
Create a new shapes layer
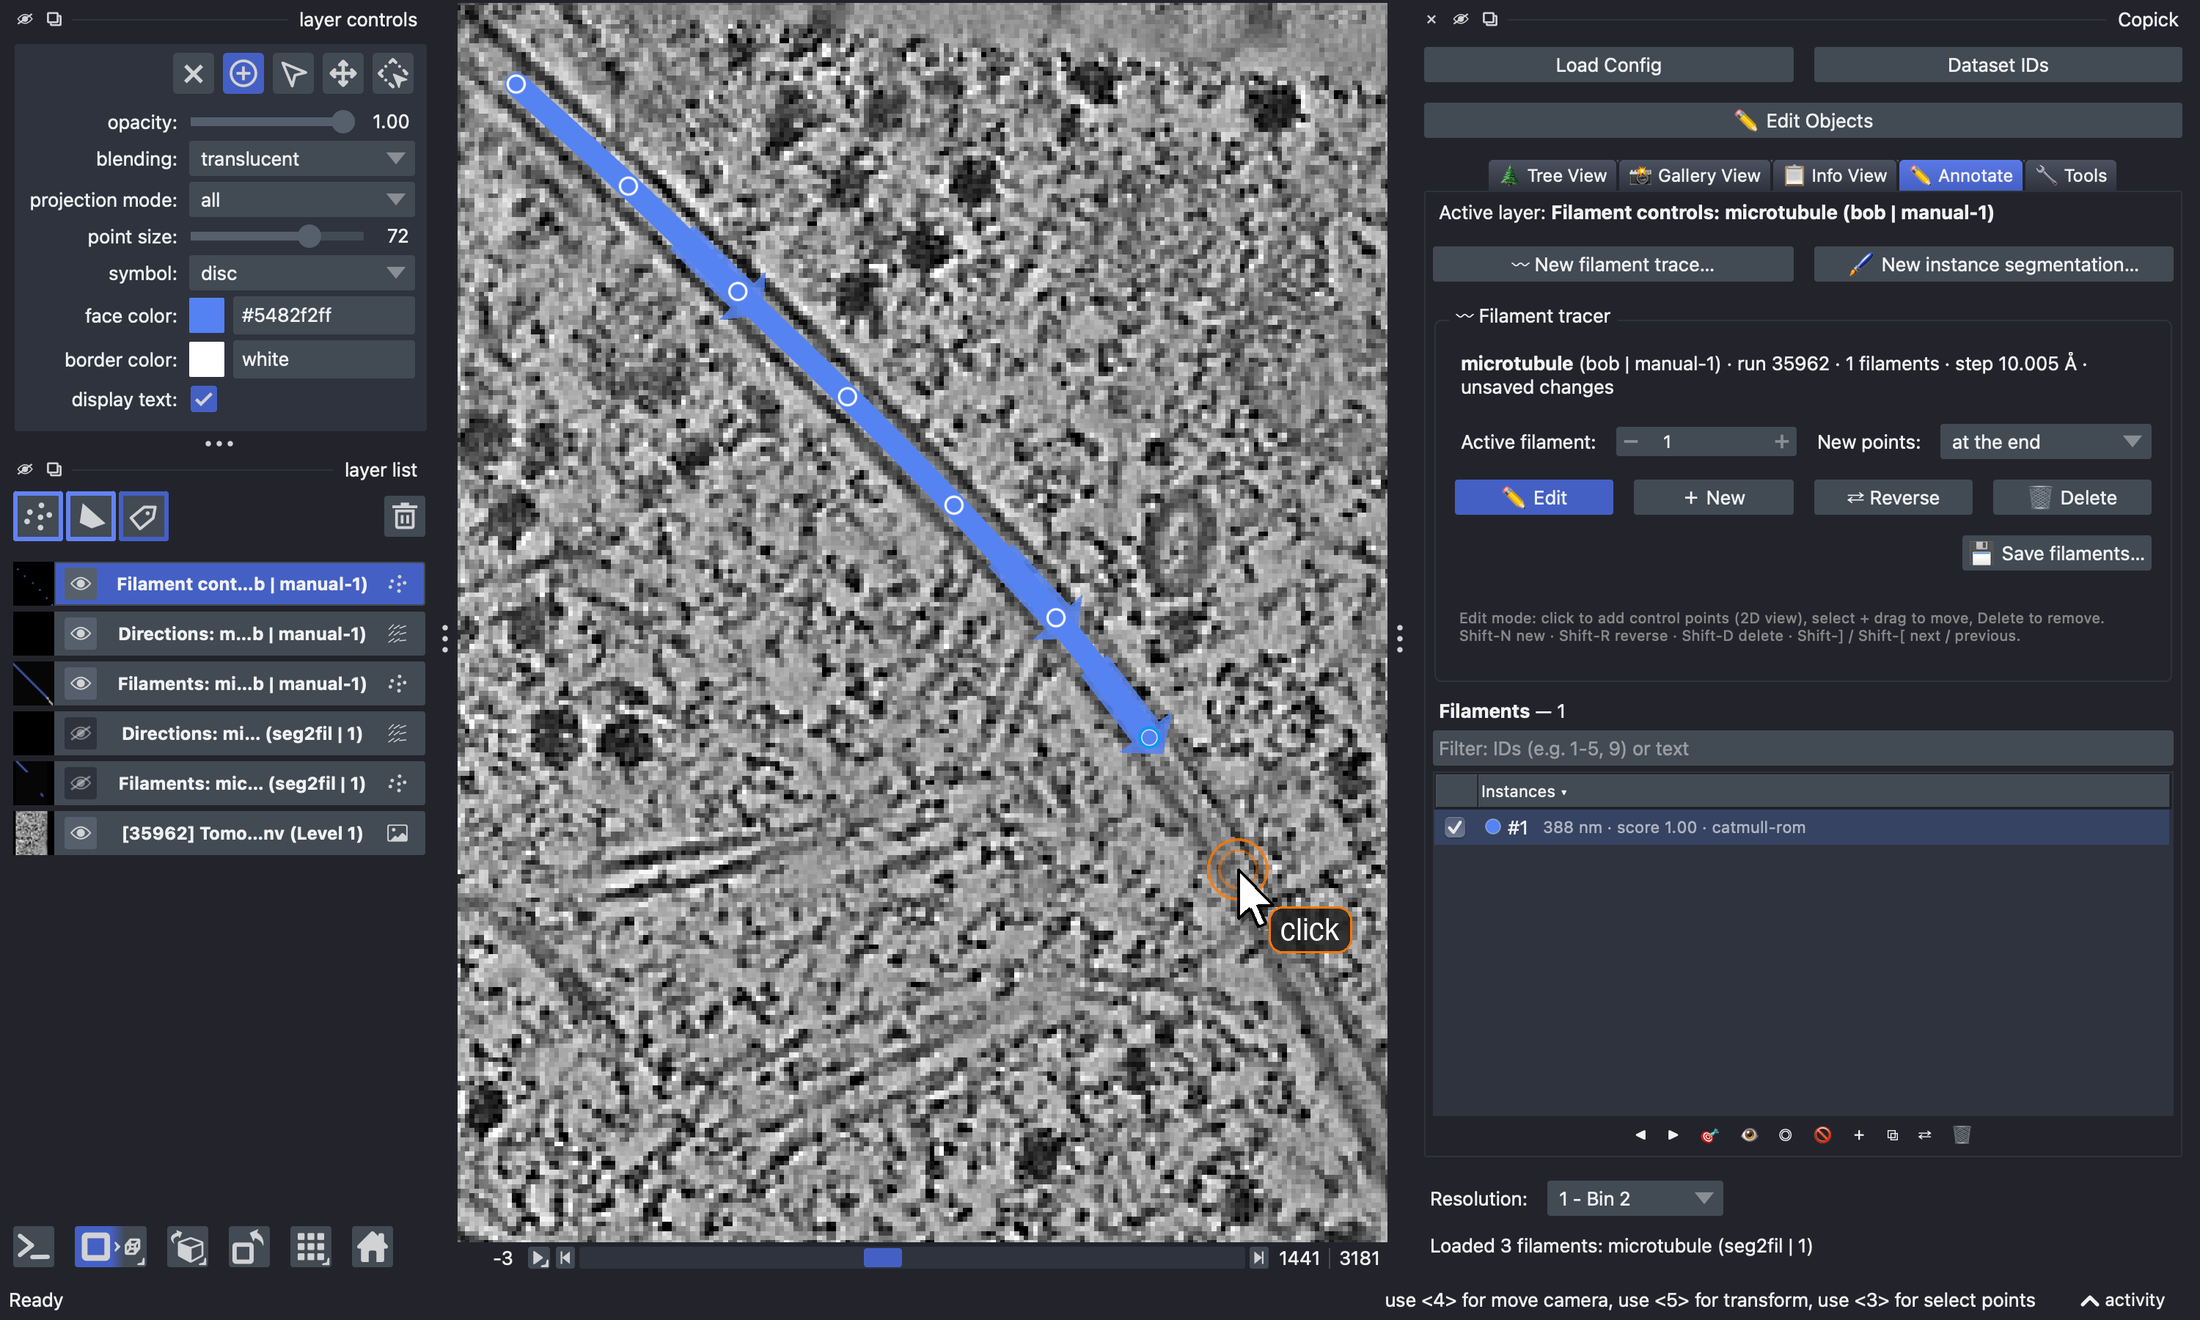91,517
